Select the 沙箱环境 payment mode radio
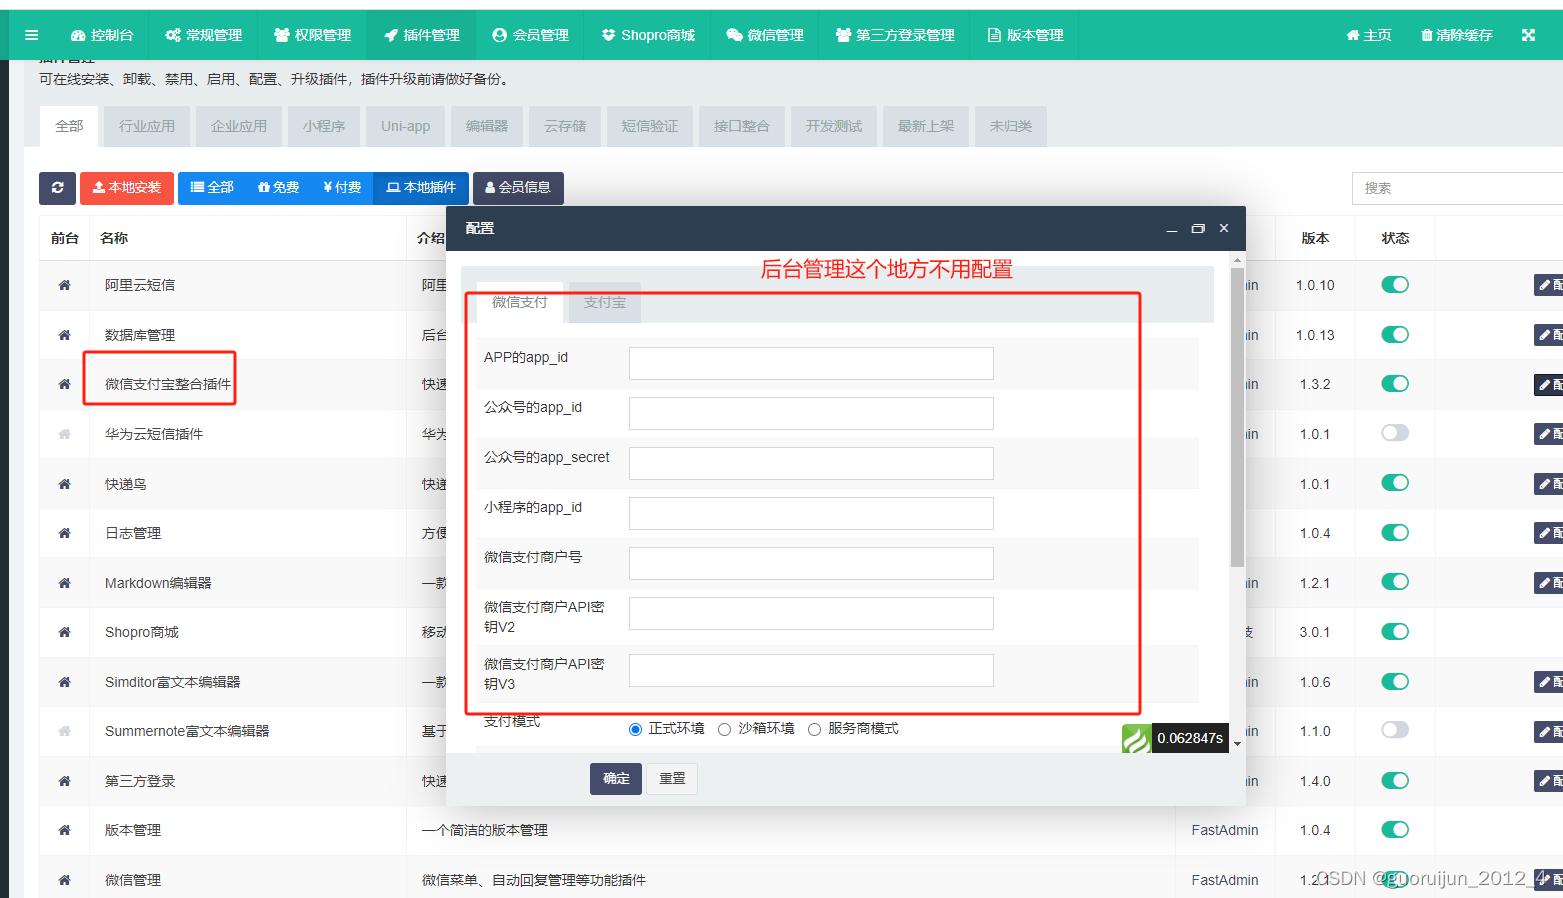 click(725, 729)
